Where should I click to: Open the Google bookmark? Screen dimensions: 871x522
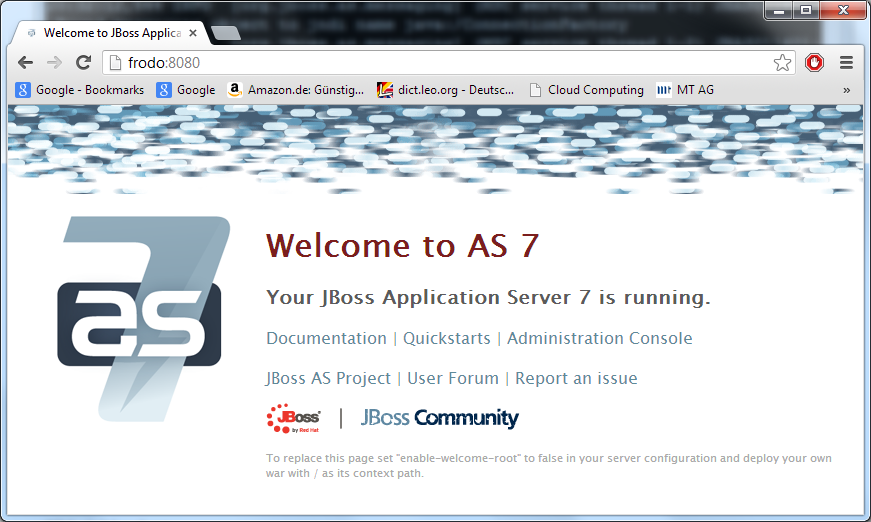point(186,90)
